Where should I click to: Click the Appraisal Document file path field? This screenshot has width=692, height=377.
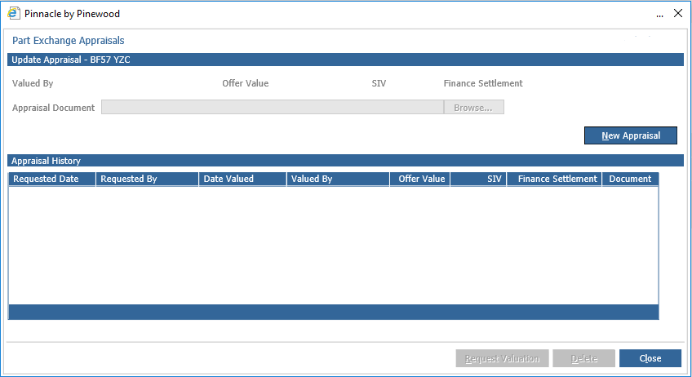tap(272, 107)
